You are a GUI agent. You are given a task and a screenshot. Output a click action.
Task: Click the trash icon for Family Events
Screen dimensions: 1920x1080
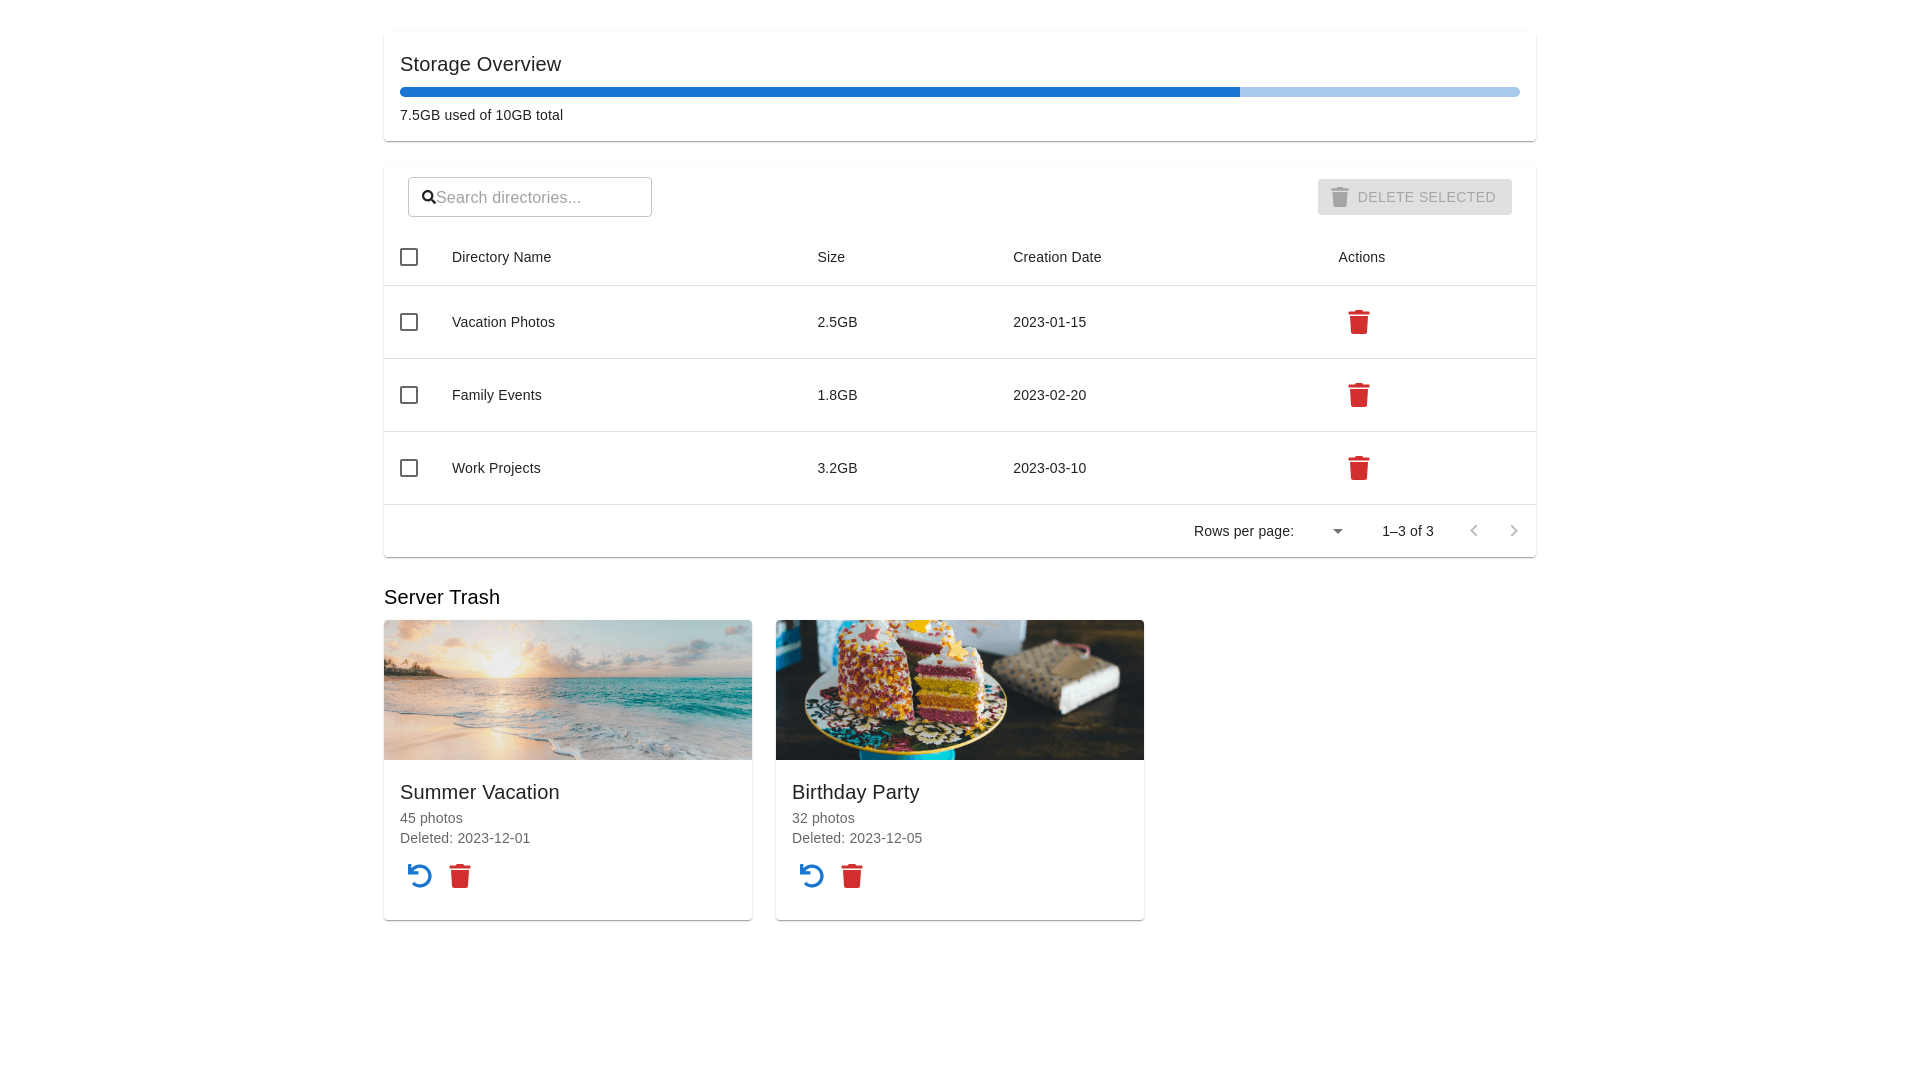(1358, 395)
